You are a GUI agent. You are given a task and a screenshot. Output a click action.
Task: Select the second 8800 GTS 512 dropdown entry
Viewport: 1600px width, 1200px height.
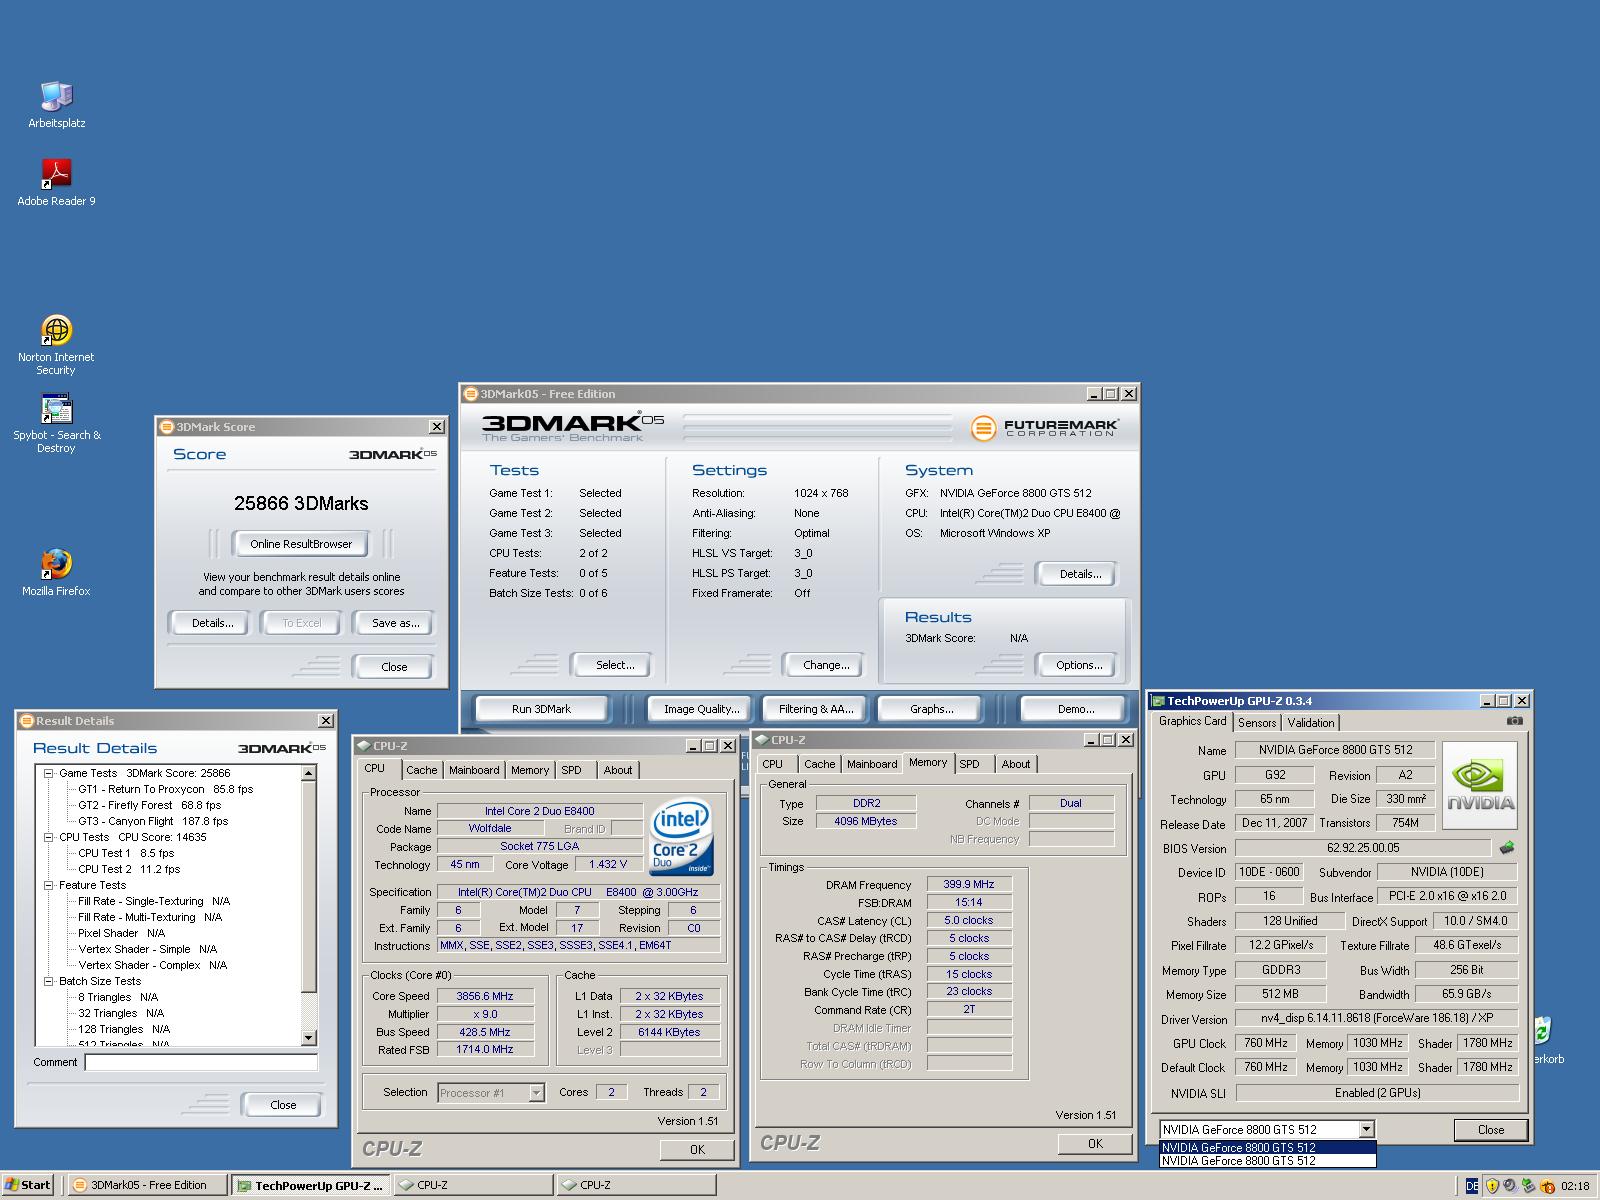1268,1161
